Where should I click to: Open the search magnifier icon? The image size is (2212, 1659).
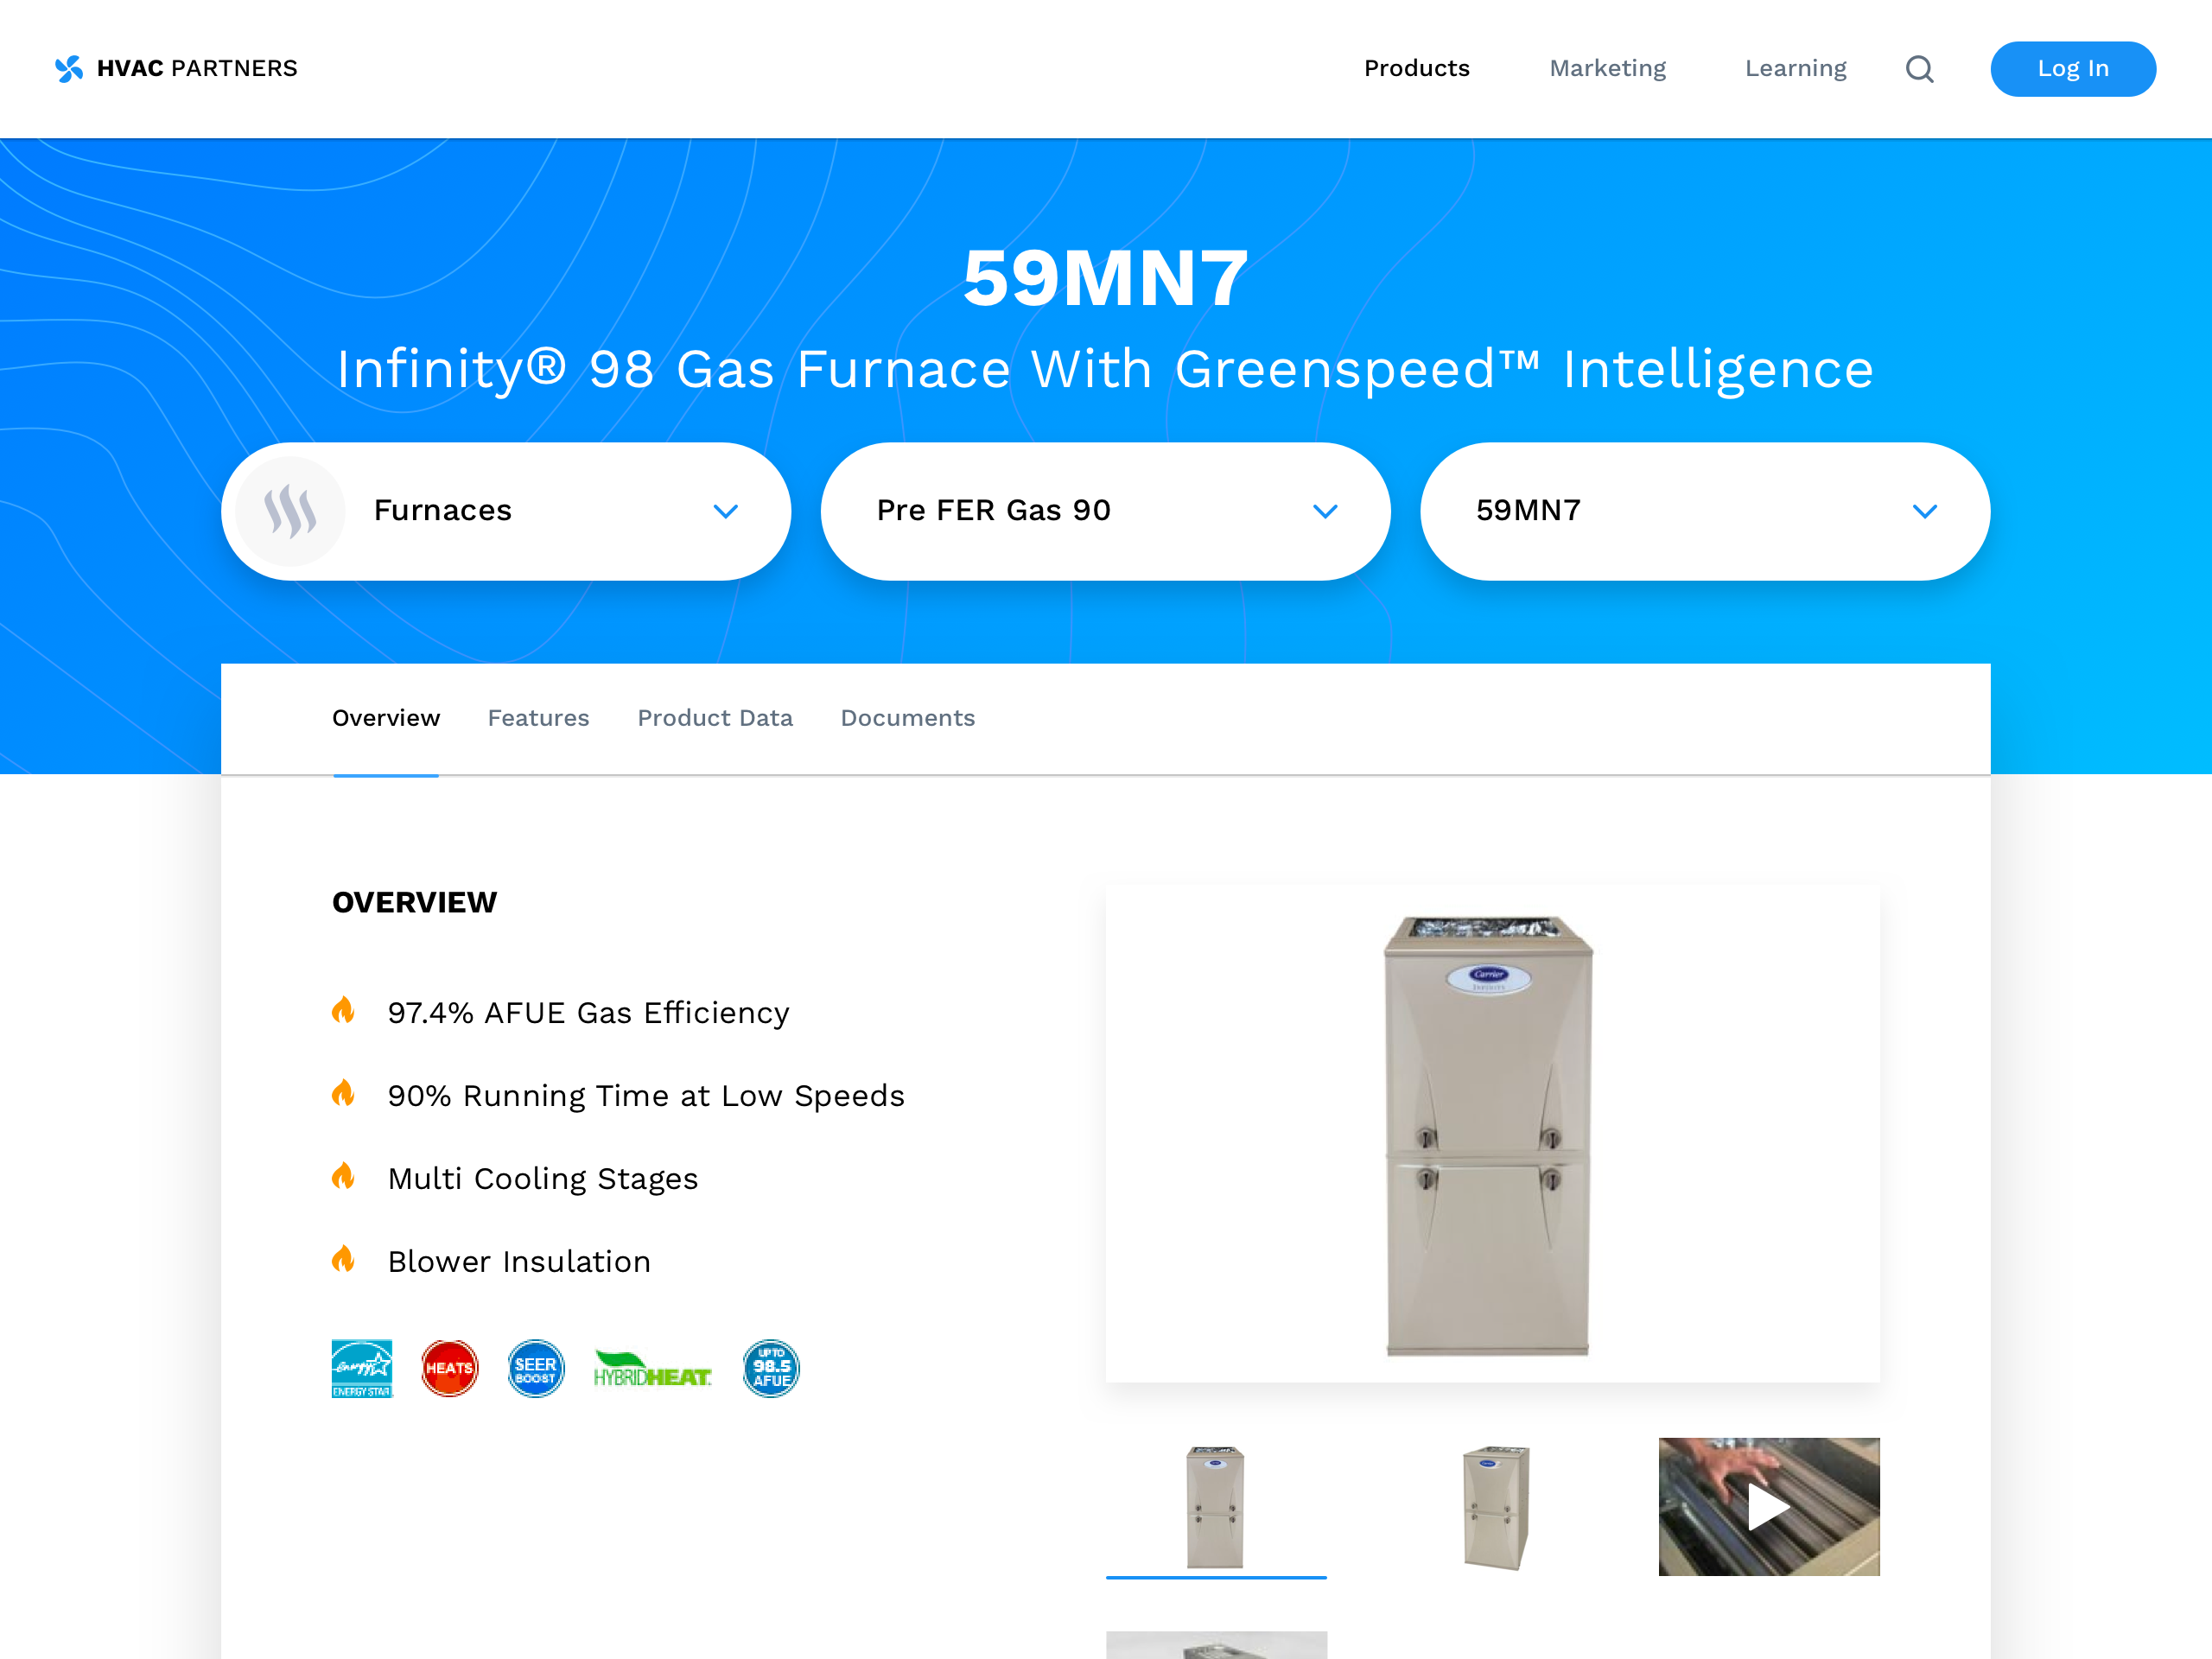click(1919, 69)
